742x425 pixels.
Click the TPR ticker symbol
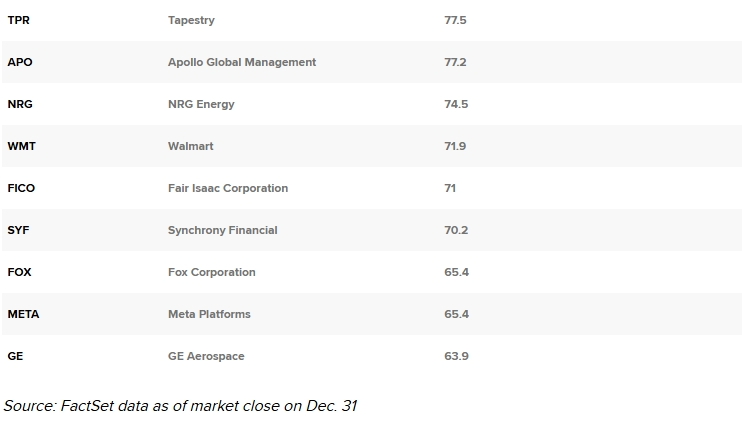tap(18, 20)
